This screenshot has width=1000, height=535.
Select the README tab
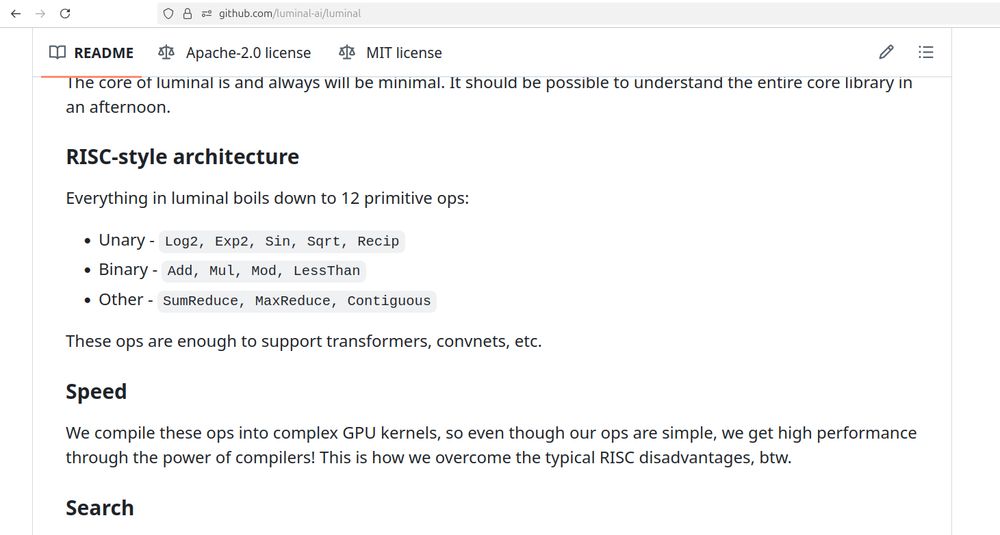(91, 53)
